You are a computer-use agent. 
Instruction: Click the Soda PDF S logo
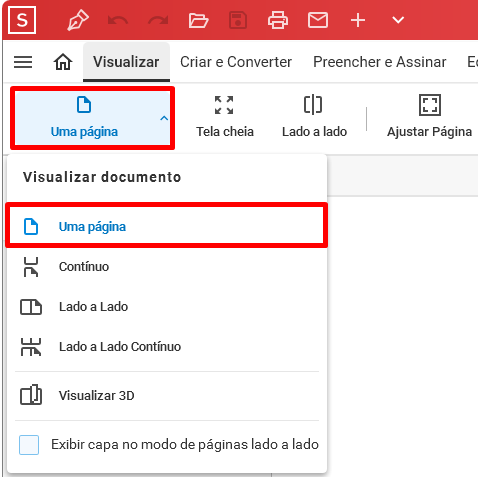coord(22,20)
